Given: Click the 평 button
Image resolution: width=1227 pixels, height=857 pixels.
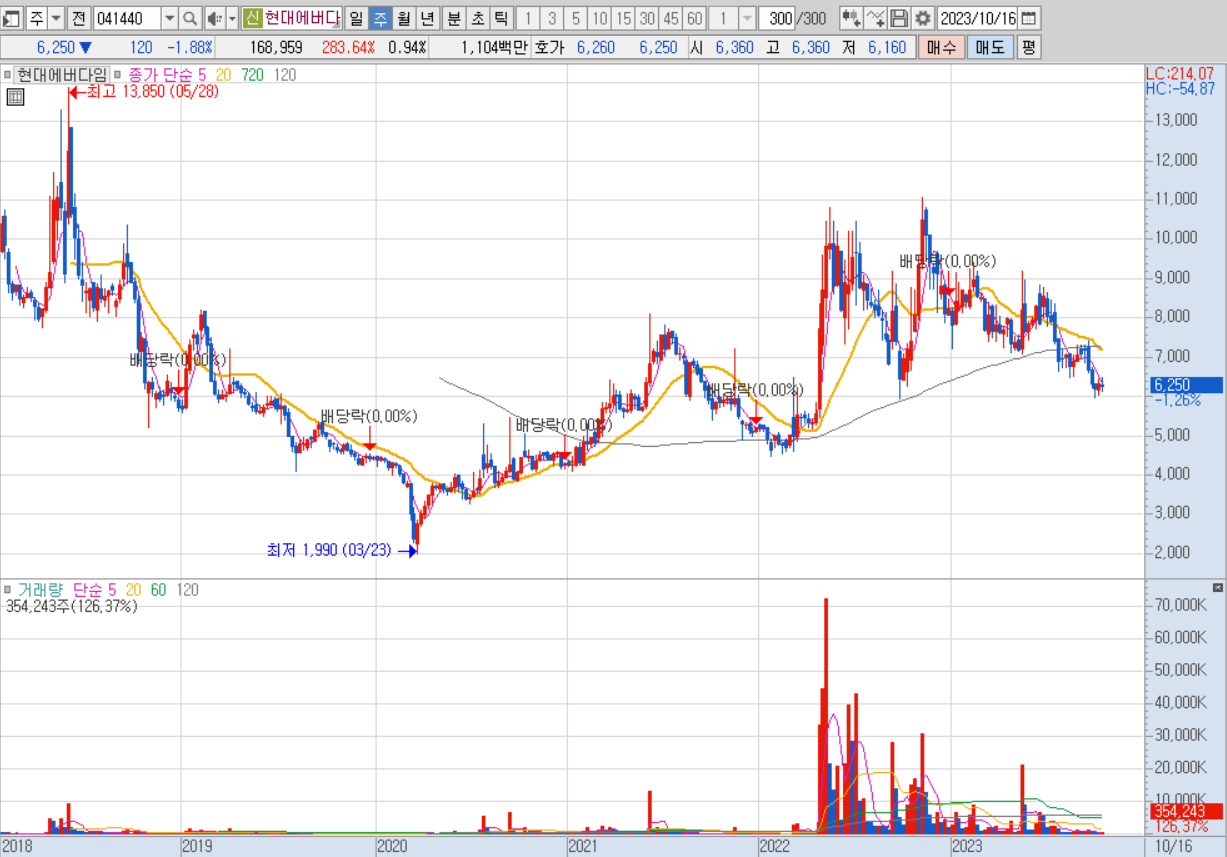Looking at the screenshot, I should click(x=1029, y=47).
